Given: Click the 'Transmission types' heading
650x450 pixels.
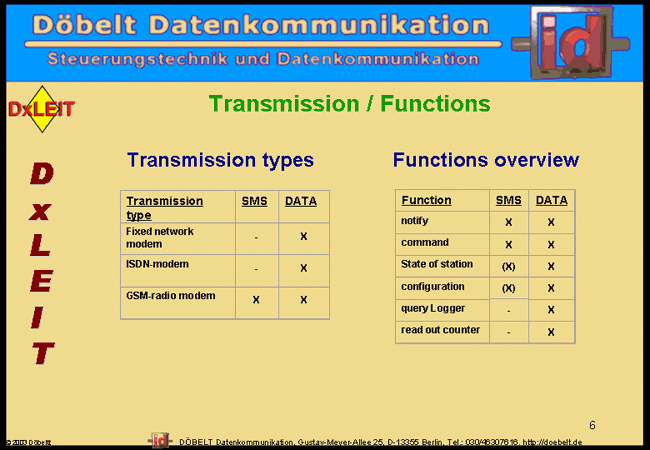Looking at the screenshot, I should [220, 160].
